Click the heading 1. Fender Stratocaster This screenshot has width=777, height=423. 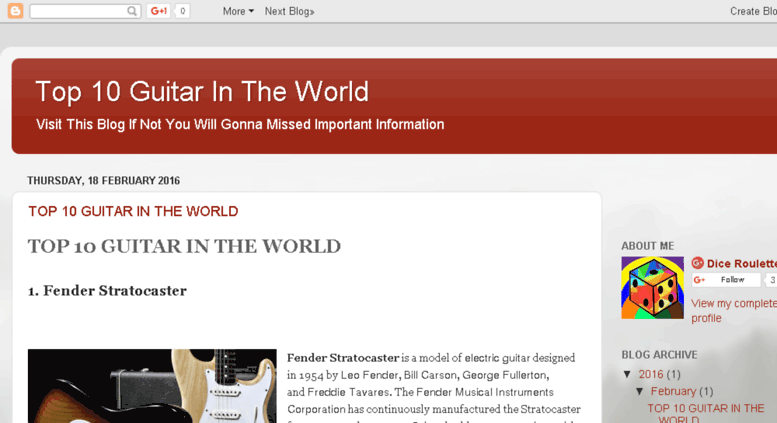(107, 291)
